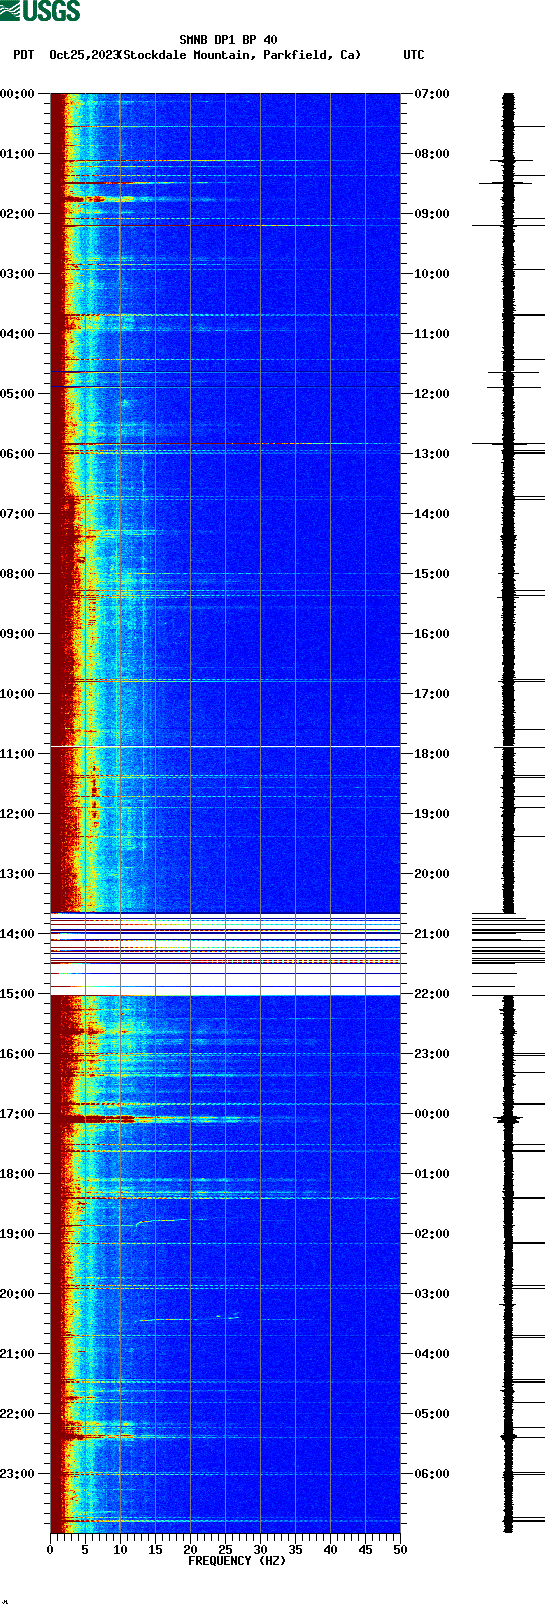Click the USGS logo

click(40, 11)
